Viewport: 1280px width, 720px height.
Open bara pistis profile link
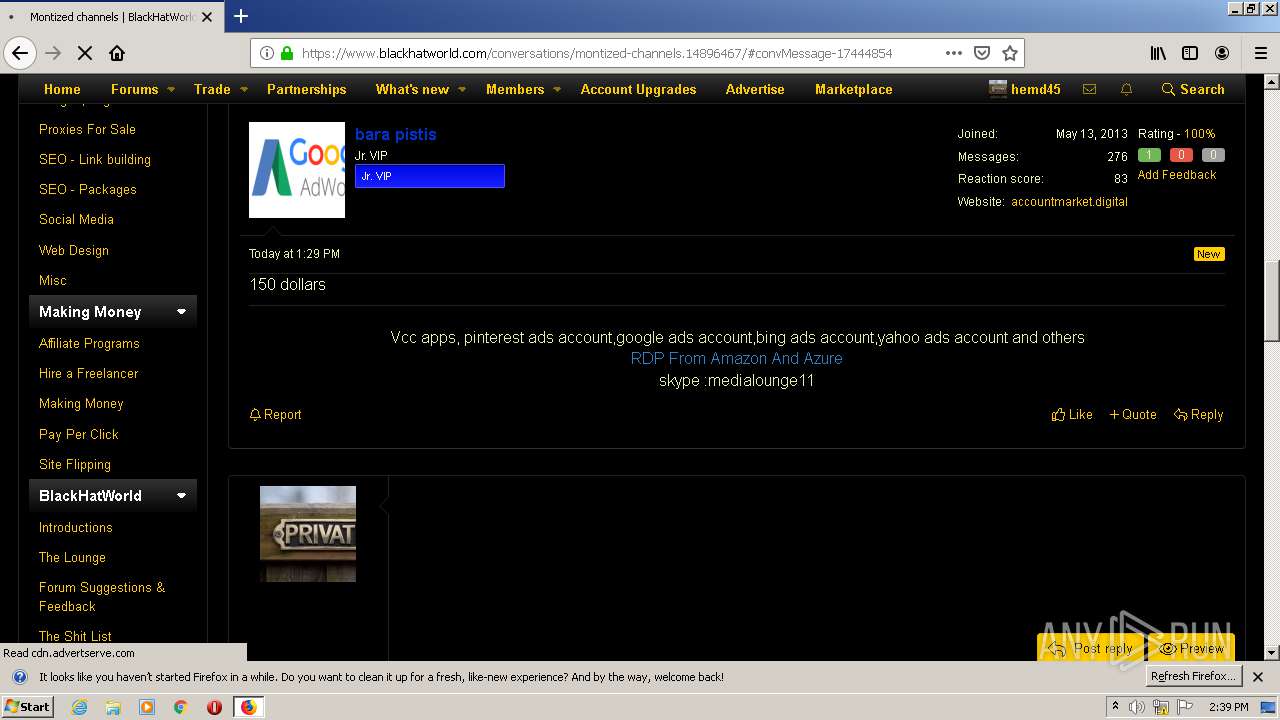tap(396, 134)
